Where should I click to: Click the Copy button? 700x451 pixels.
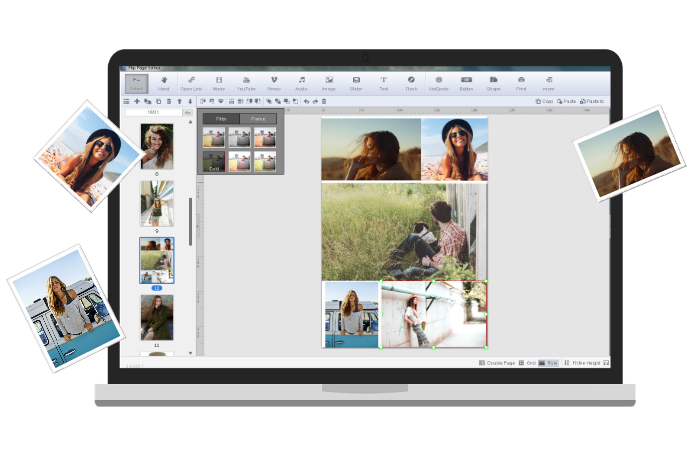pyautogui.click(x=544, y=101)
